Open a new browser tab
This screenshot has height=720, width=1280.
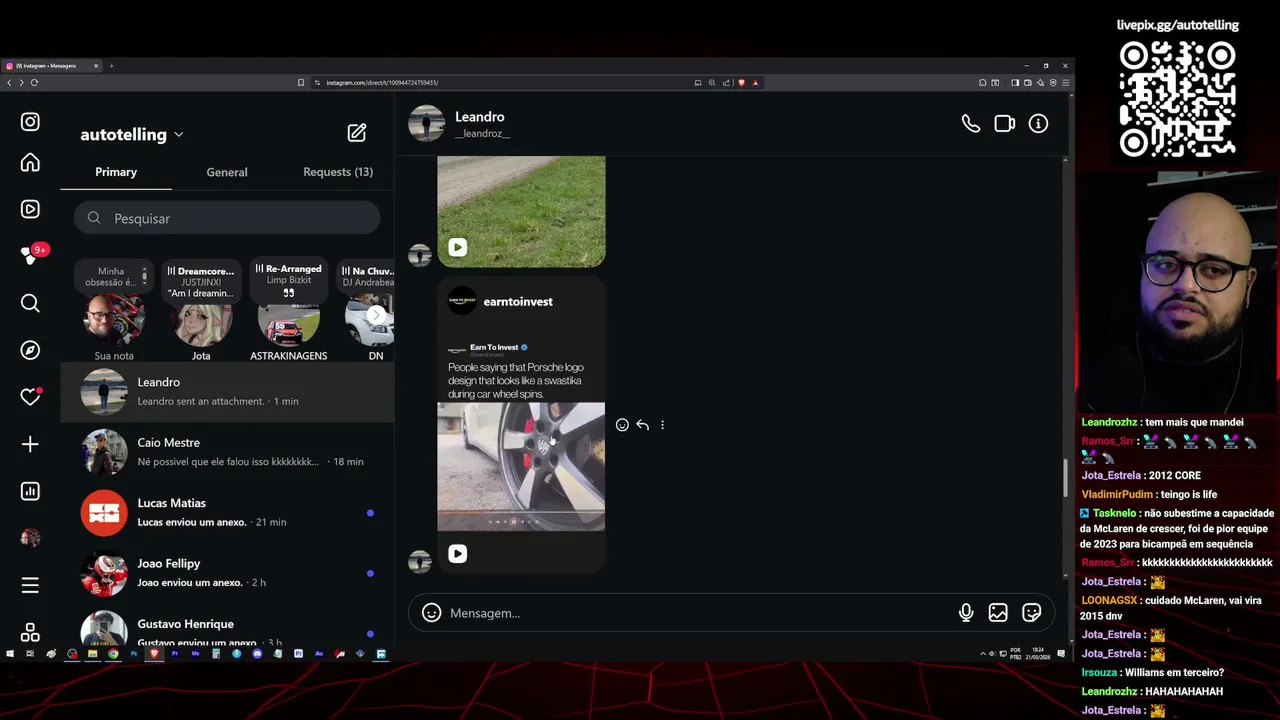click(x=111, y=66)
